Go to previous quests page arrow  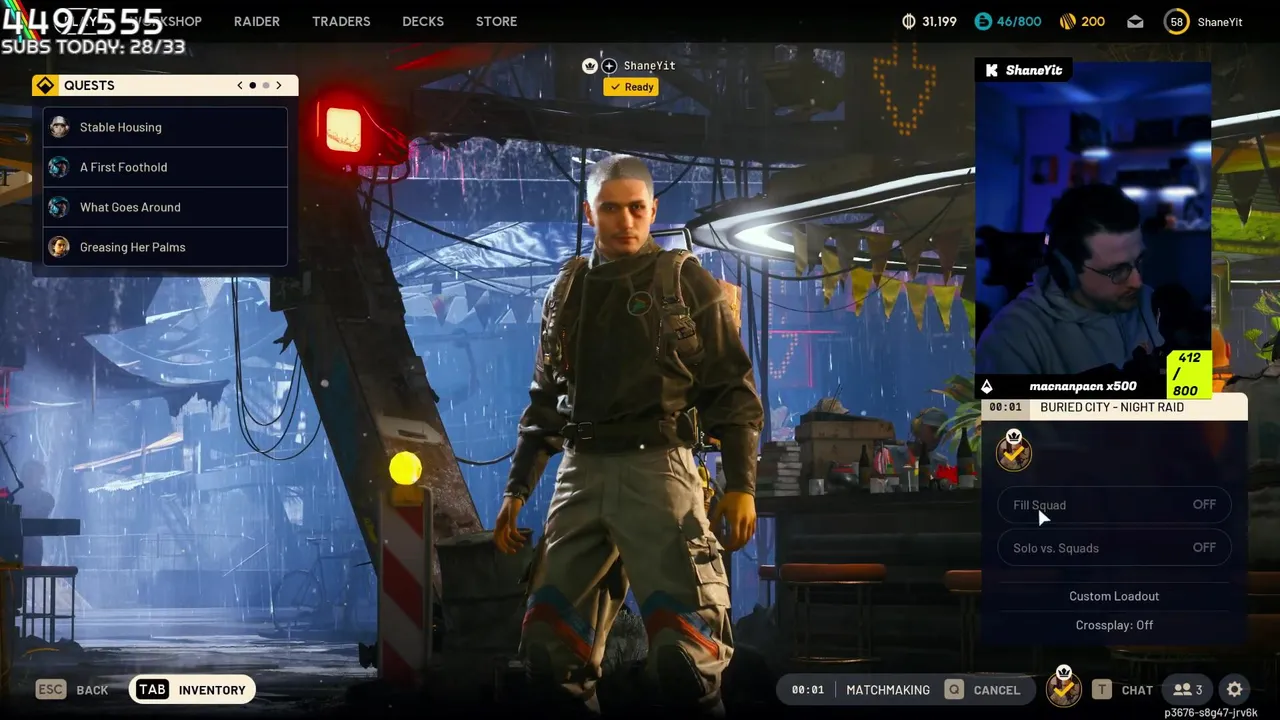[x=240, y=85]
